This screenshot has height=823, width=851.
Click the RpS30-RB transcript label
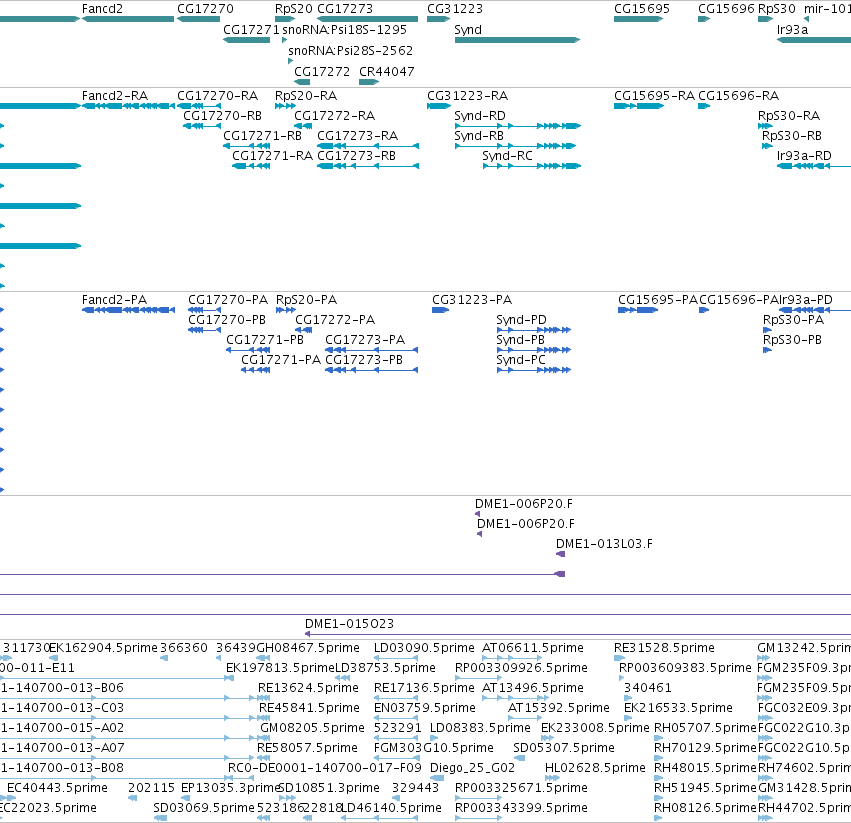tap(792, 136)
